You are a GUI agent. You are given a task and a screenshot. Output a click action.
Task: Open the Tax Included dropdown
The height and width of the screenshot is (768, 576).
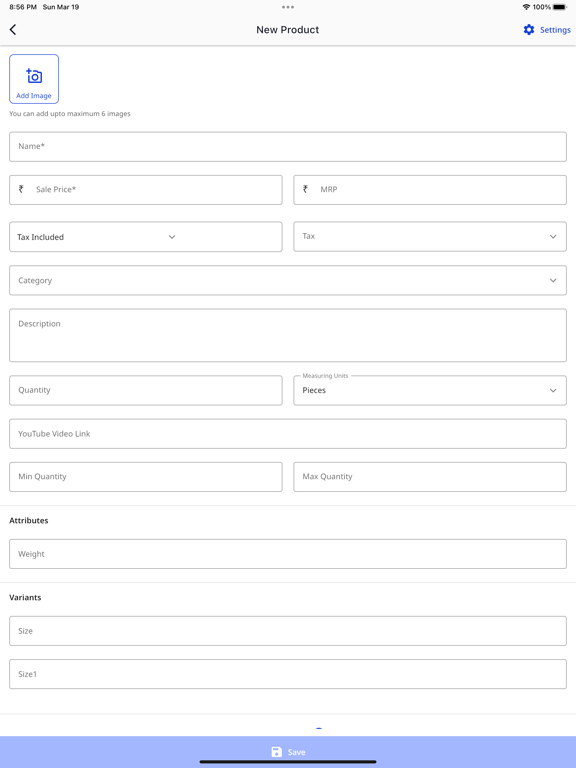(x=145, y=237)
